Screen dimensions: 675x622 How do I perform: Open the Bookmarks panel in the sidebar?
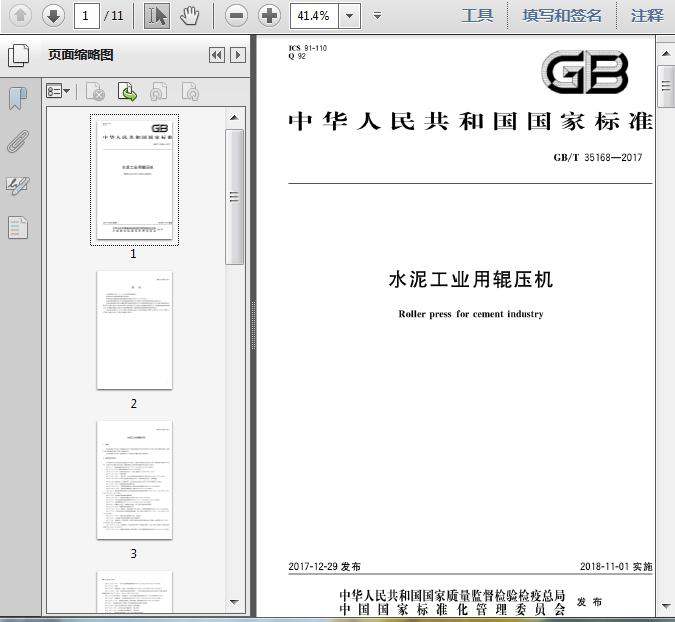point(18,98)
